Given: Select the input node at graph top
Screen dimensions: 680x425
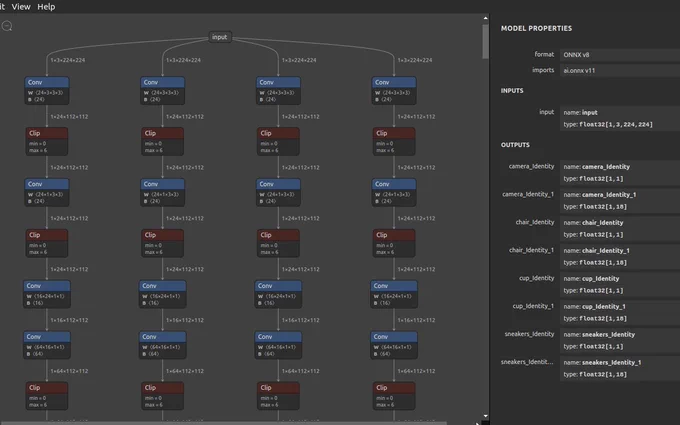Looking at the screenshot, I should [219, 37].
